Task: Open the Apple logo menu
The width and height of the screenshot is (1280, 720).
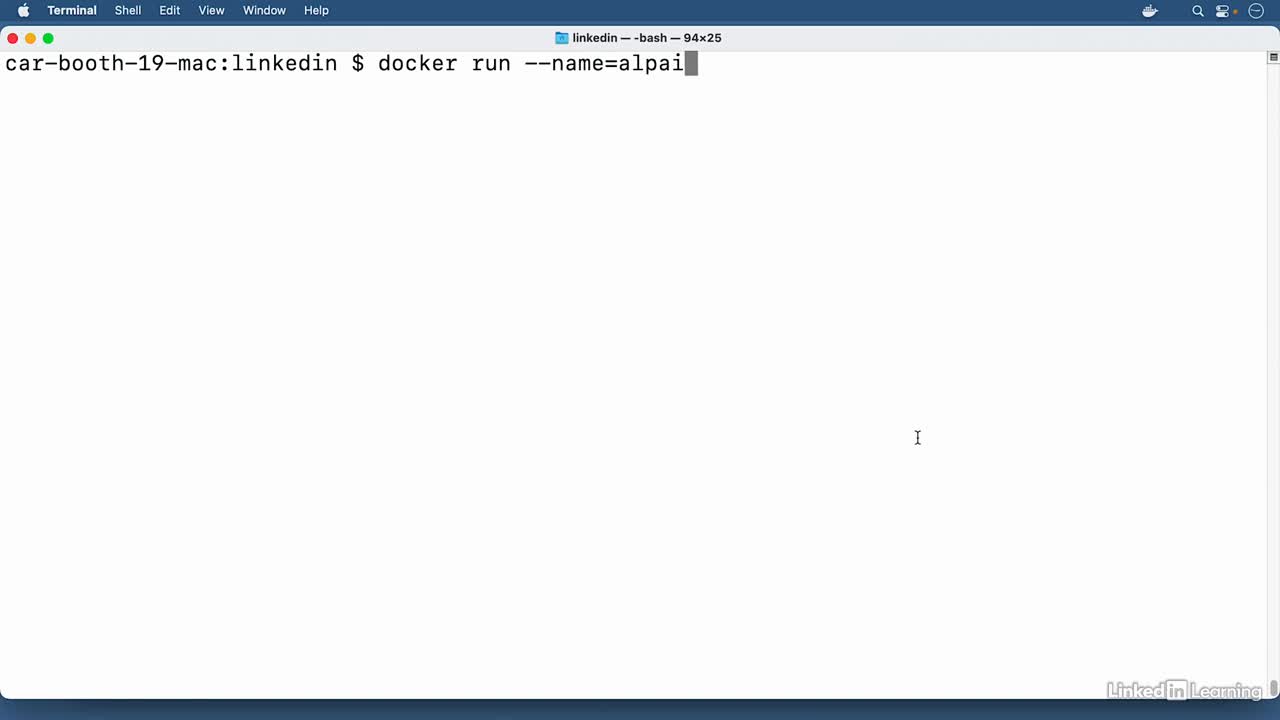Action: pyautogui.click(x=23, y=11)
